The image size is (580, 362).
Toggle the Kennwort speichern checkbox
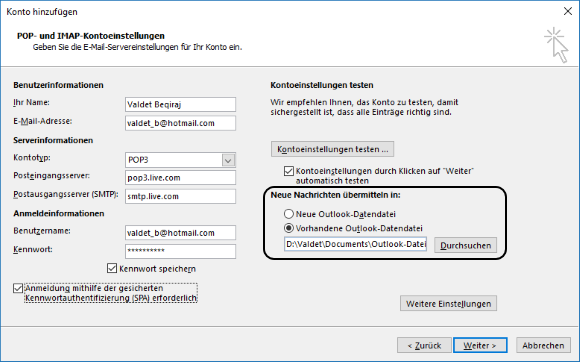[x=112, y=268]
